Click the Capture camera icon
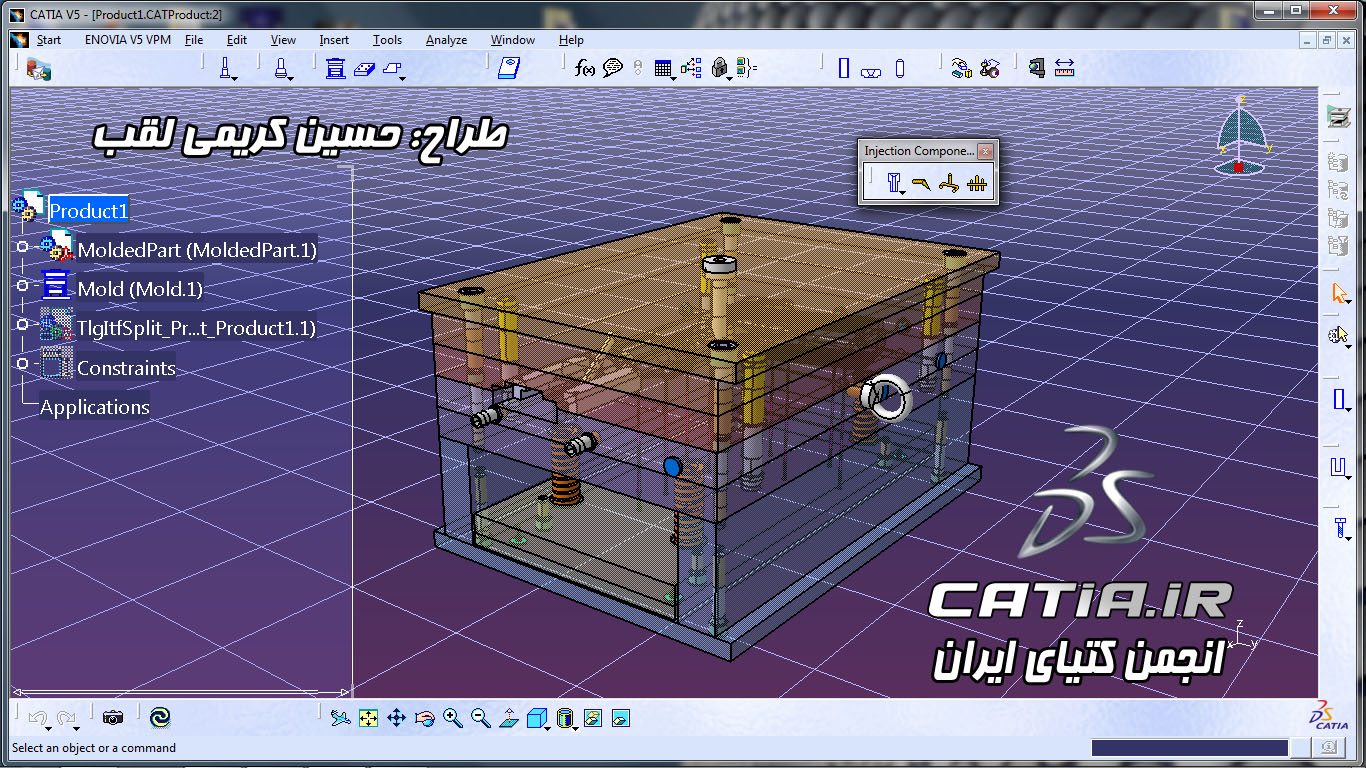This screenshot has width=1366, height=768. click(113, 717)
